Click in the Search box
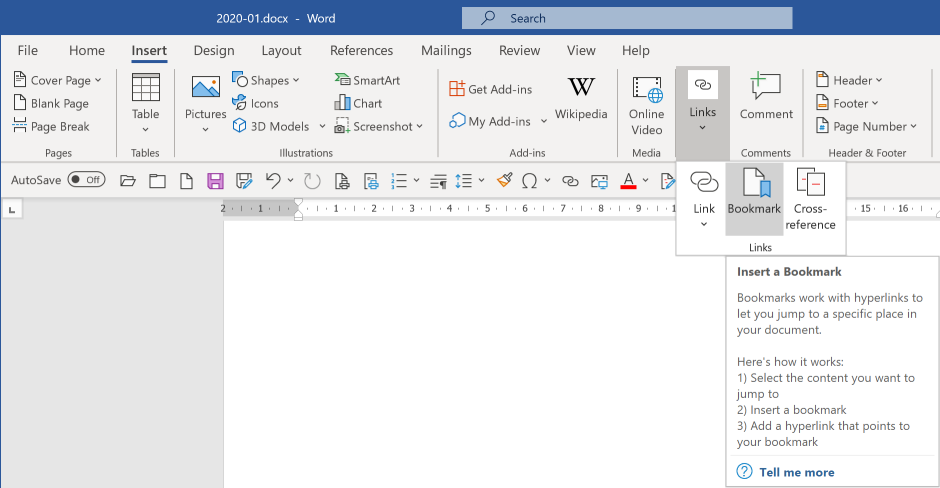Image resolution: width=940 pixels, height=488 pixels. [x=627, y=18]
